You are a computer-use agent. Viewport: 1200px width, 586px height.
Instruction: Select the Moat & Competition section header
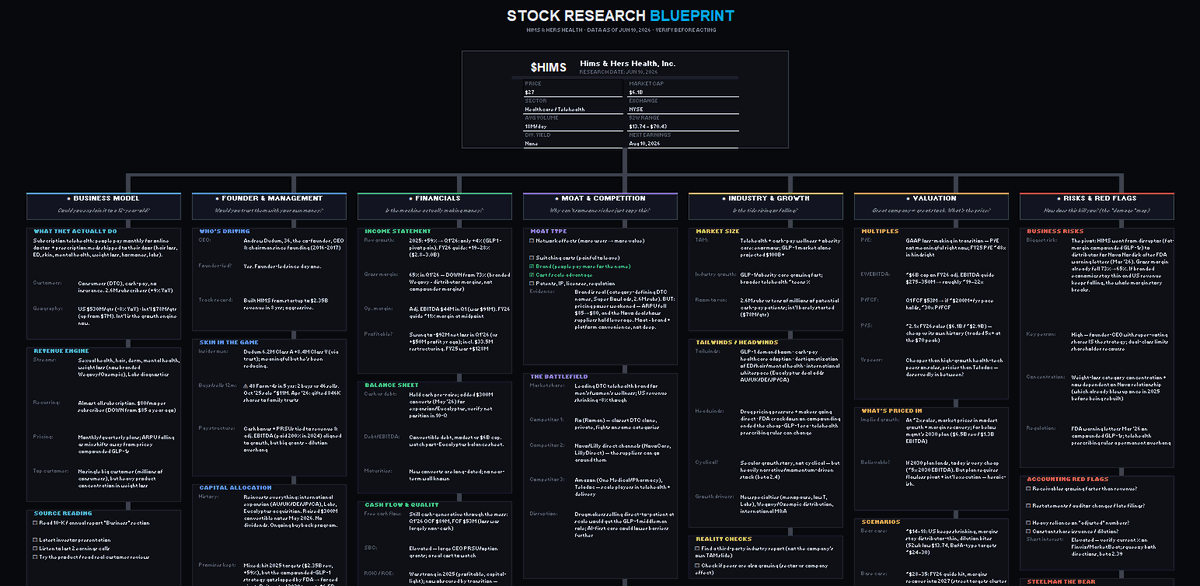click(x=600, y=205)
